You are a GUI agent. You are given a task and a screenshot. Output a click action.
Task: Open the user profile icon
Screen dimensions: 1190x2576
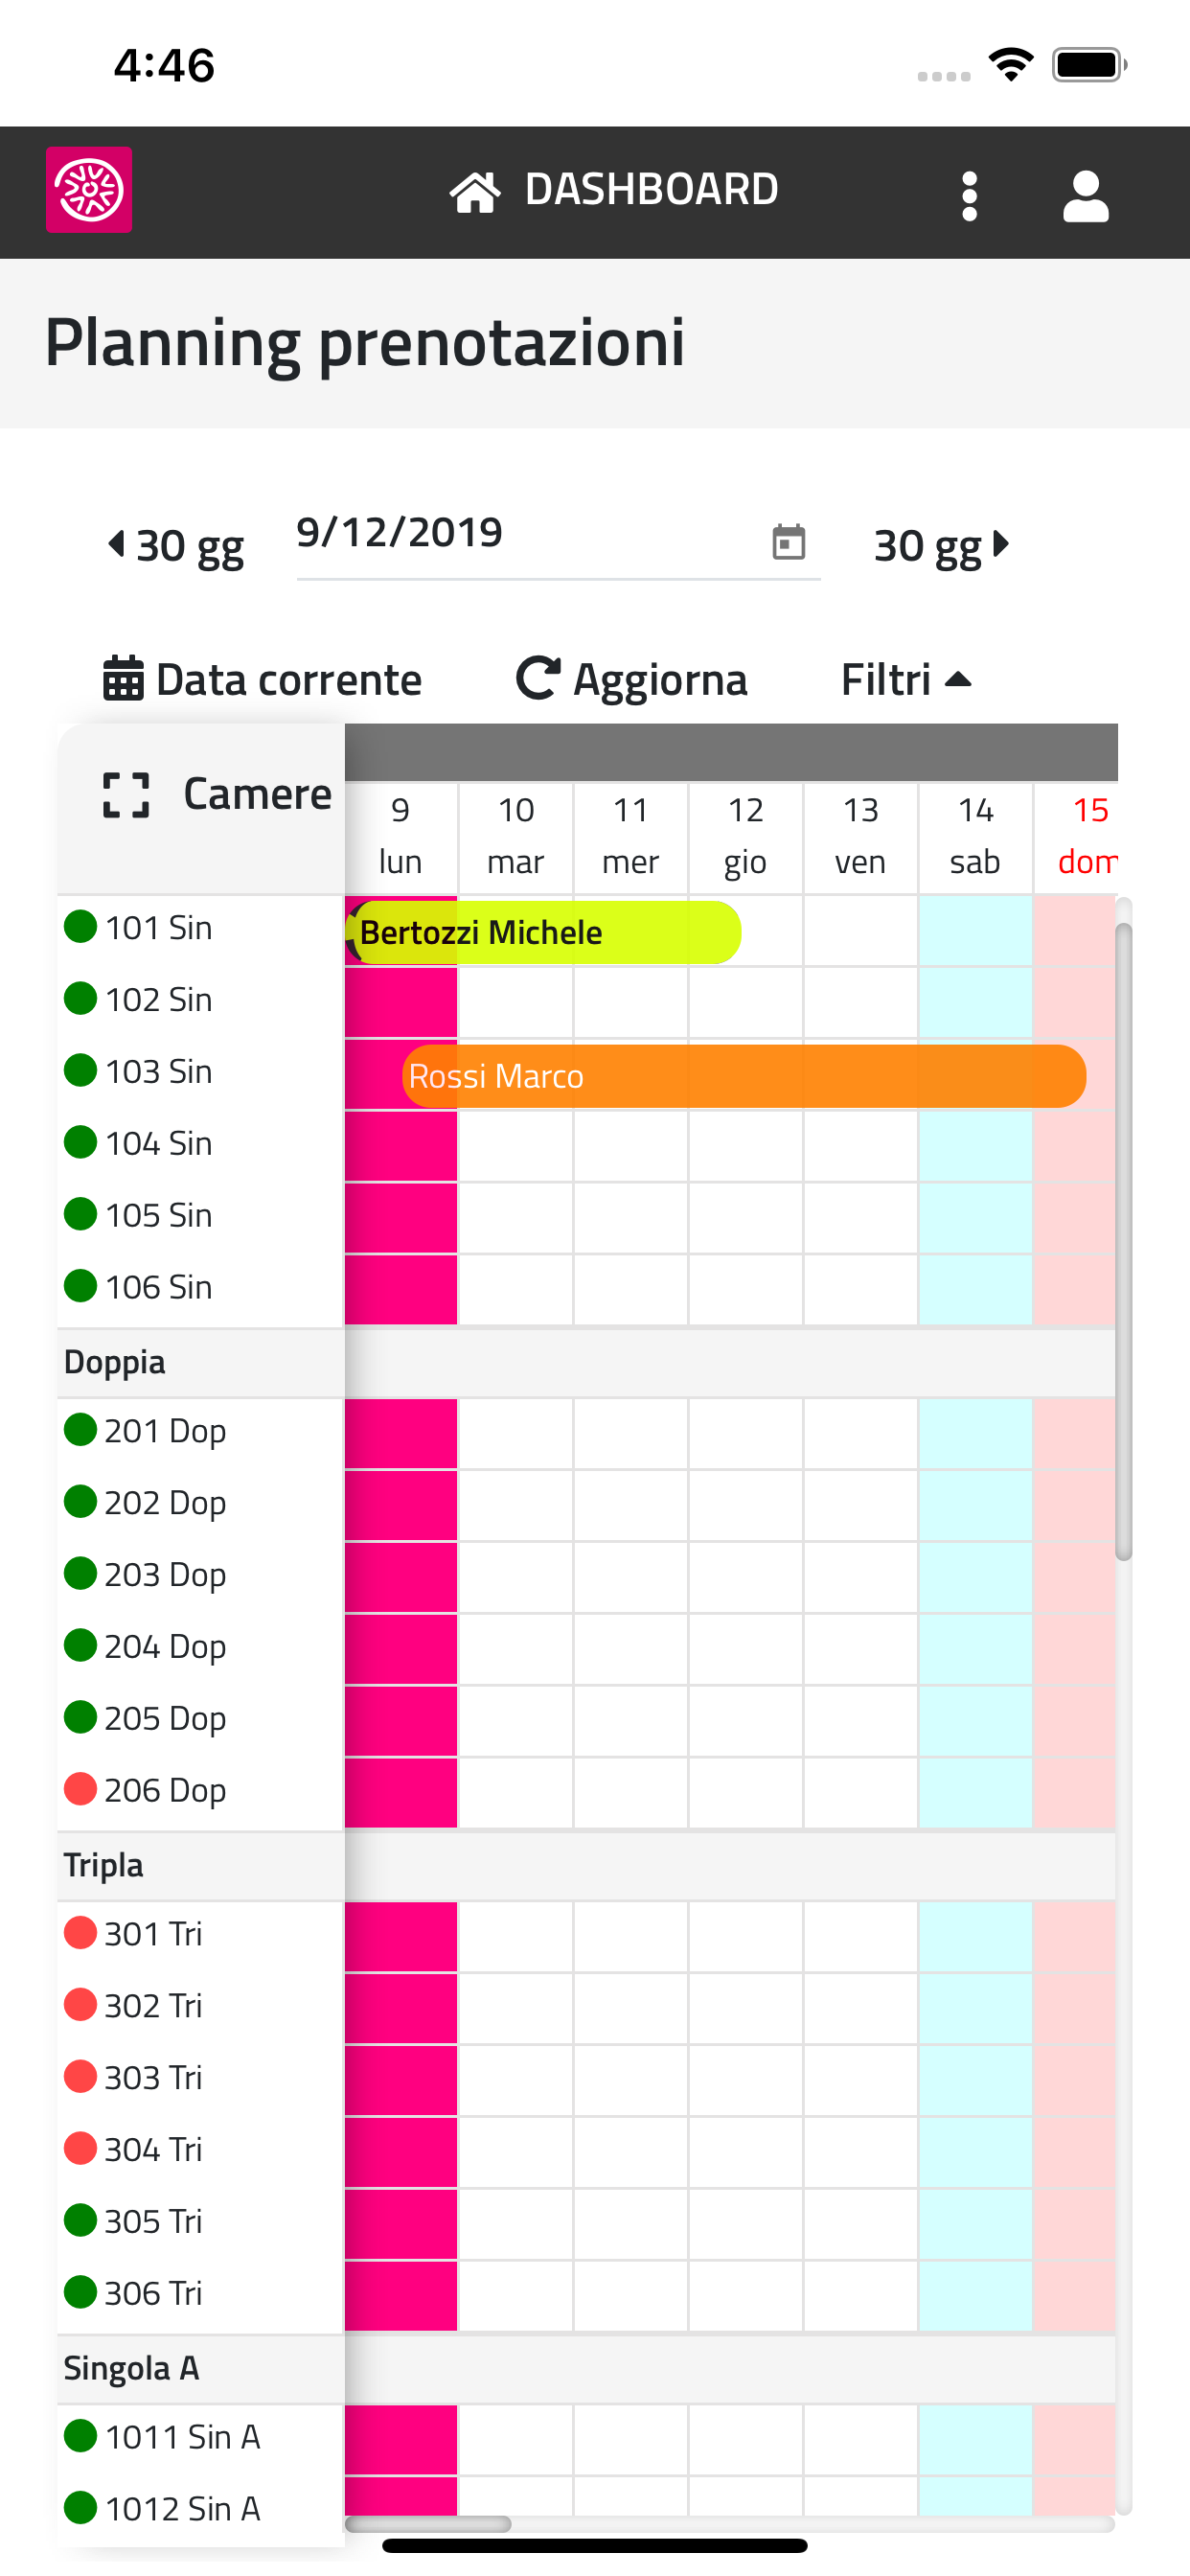1085,196
